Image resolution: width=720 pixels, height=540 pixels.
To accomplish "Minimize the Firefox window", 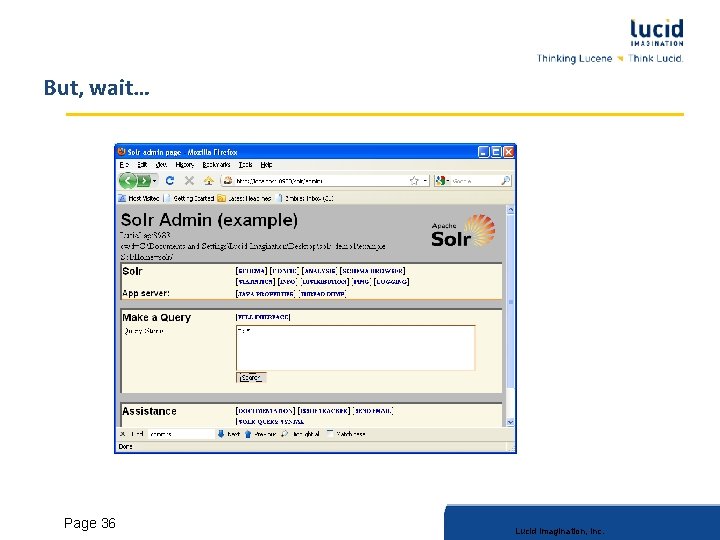I will pos(484,152).
